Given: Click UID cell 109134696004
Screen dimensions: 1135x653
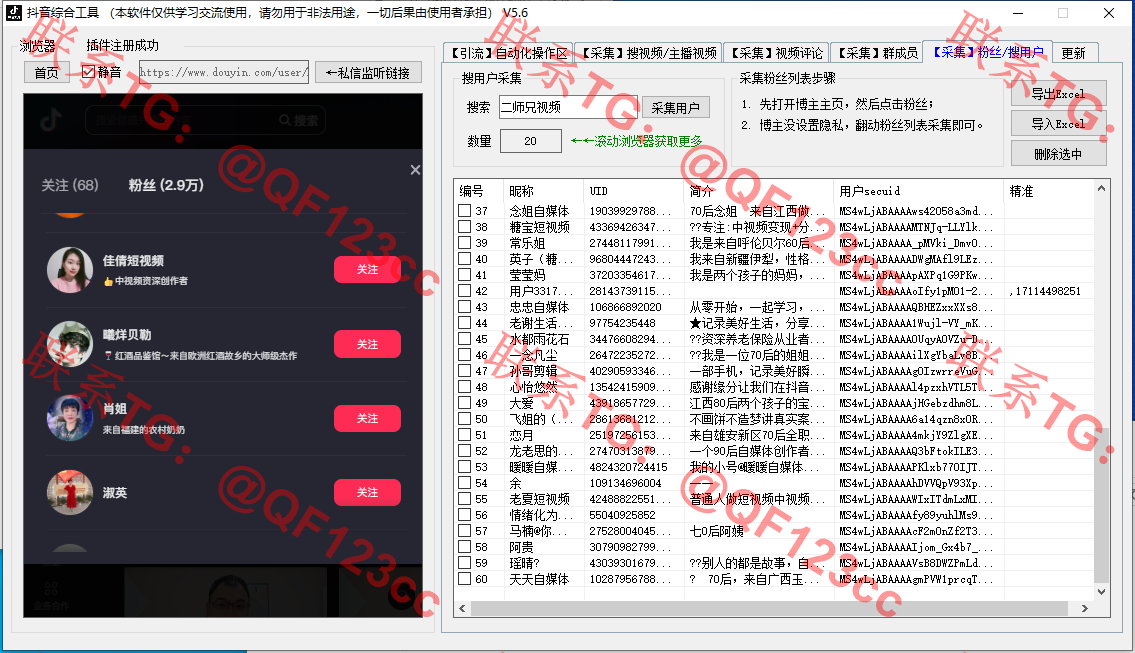Looking at the screenshot, I should pyautogui.click(x=625, y=483).
